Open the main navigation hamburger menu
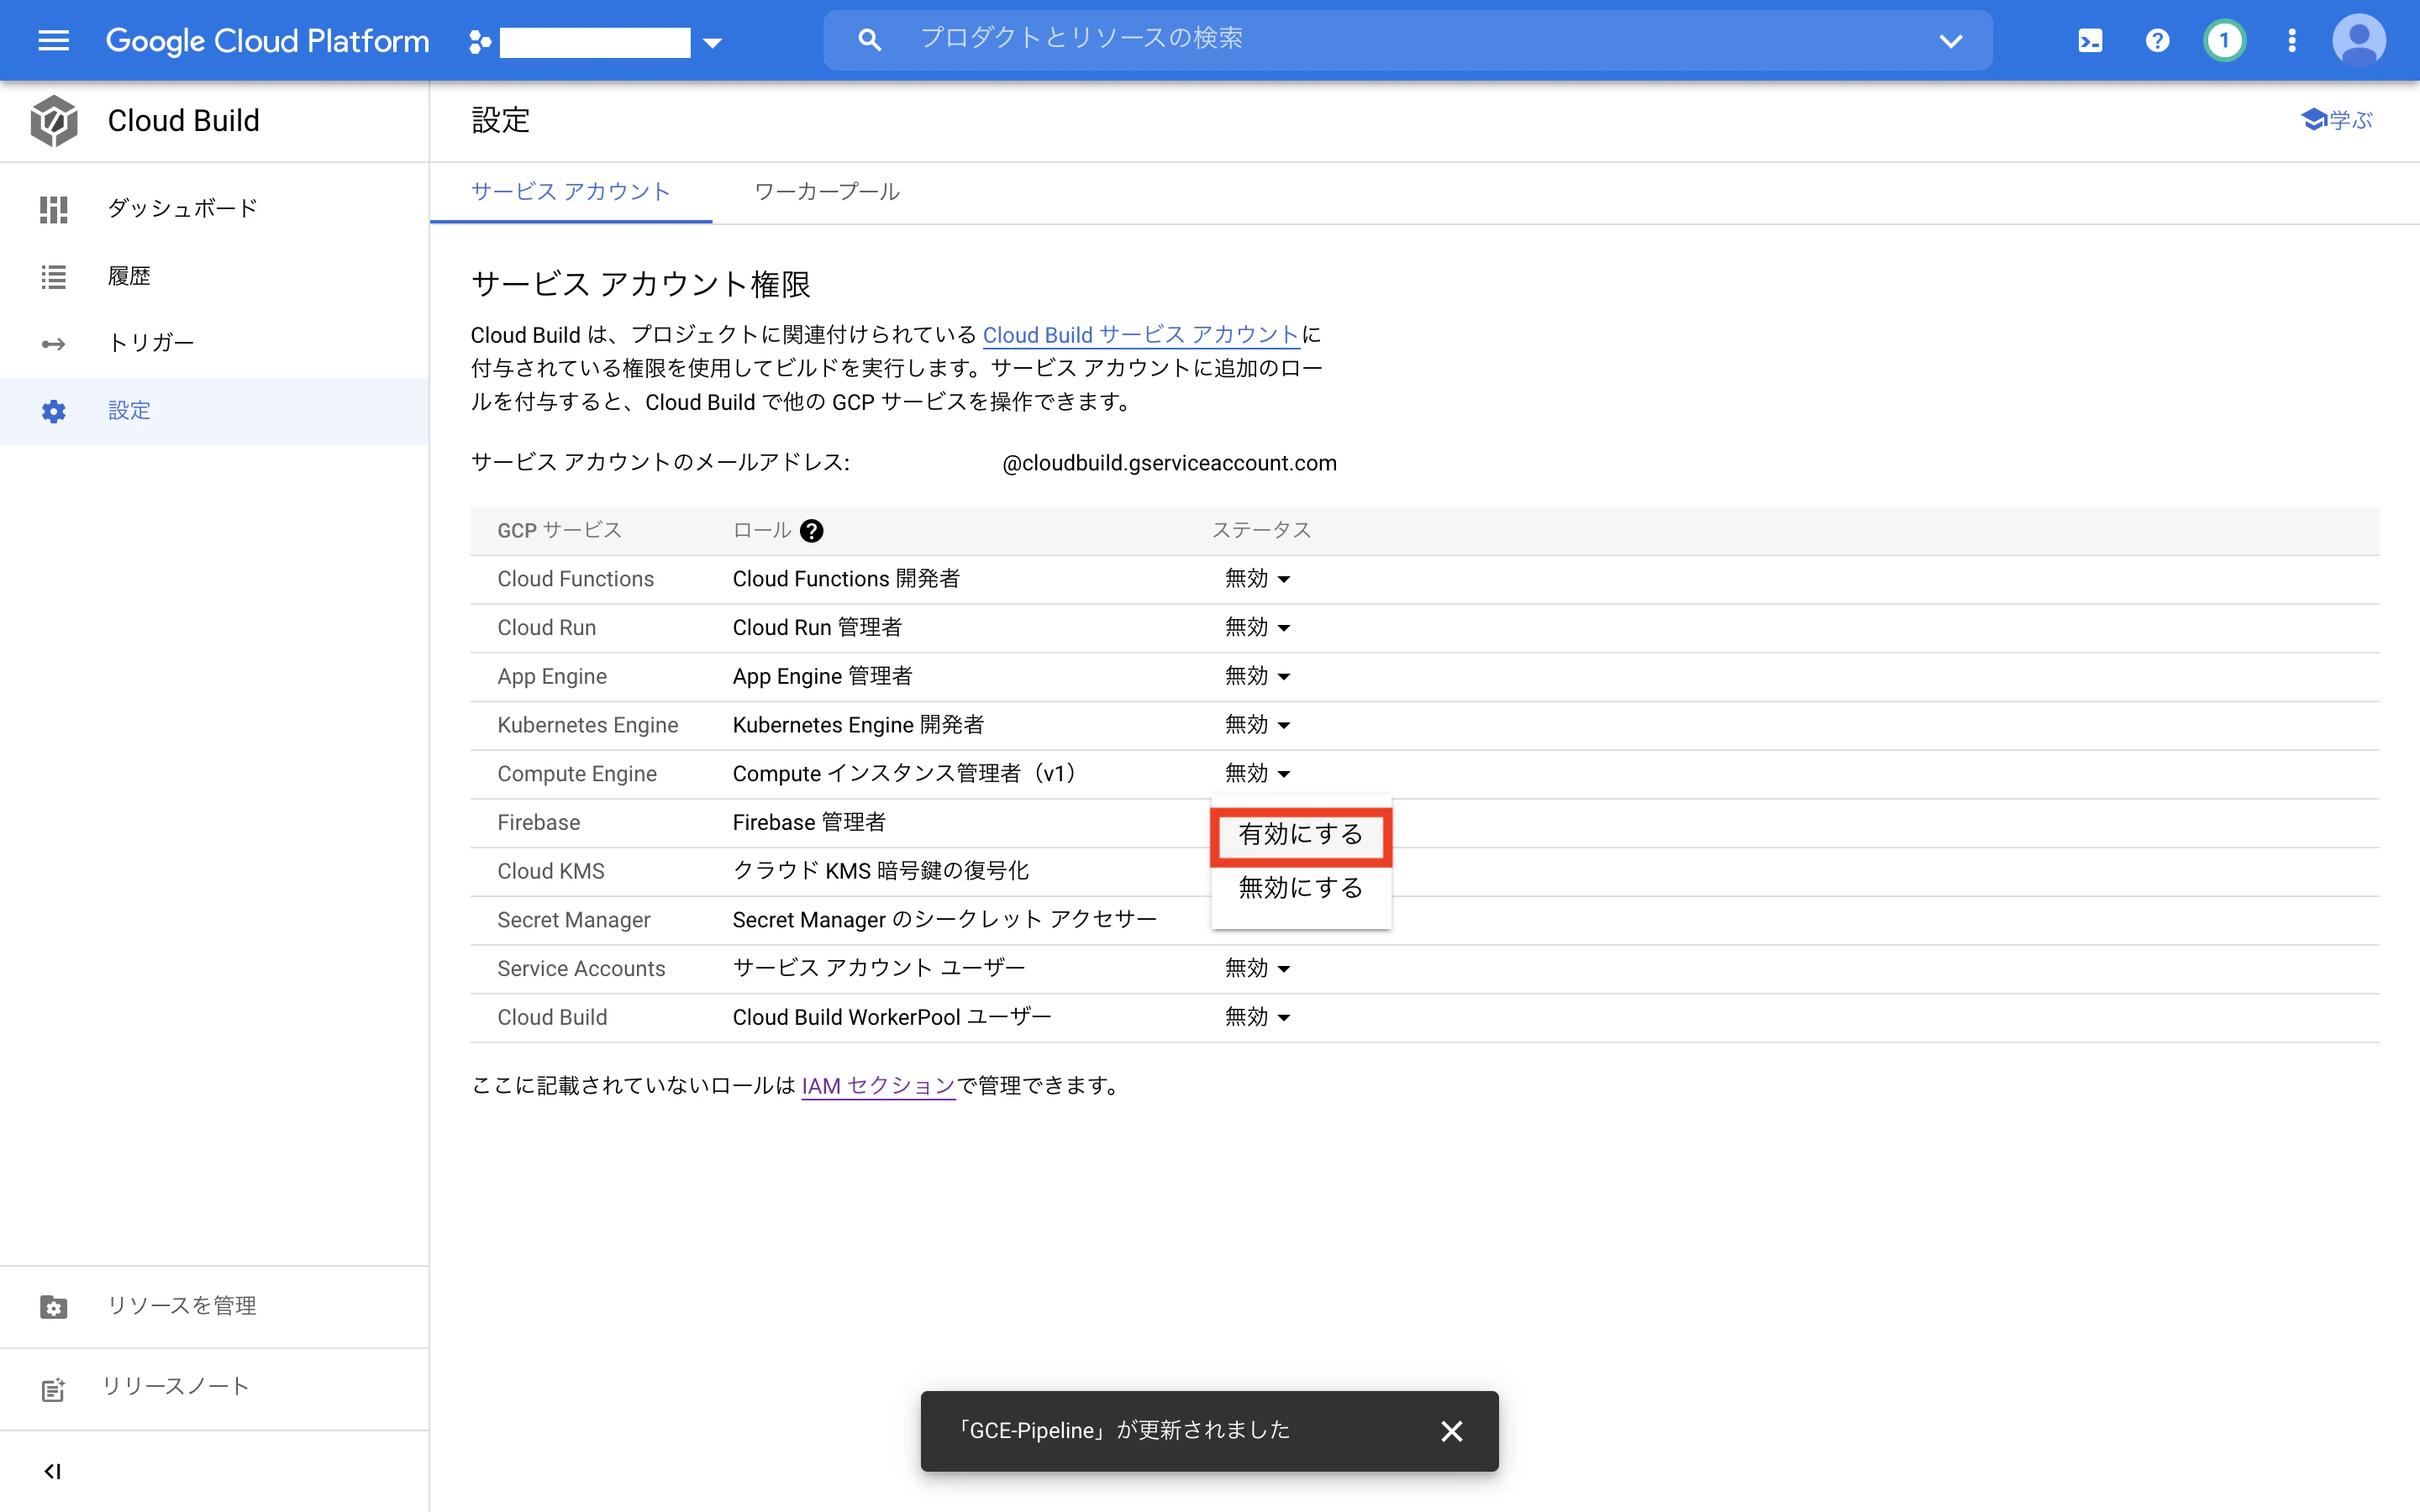2420x1512 pixels. 54,40
